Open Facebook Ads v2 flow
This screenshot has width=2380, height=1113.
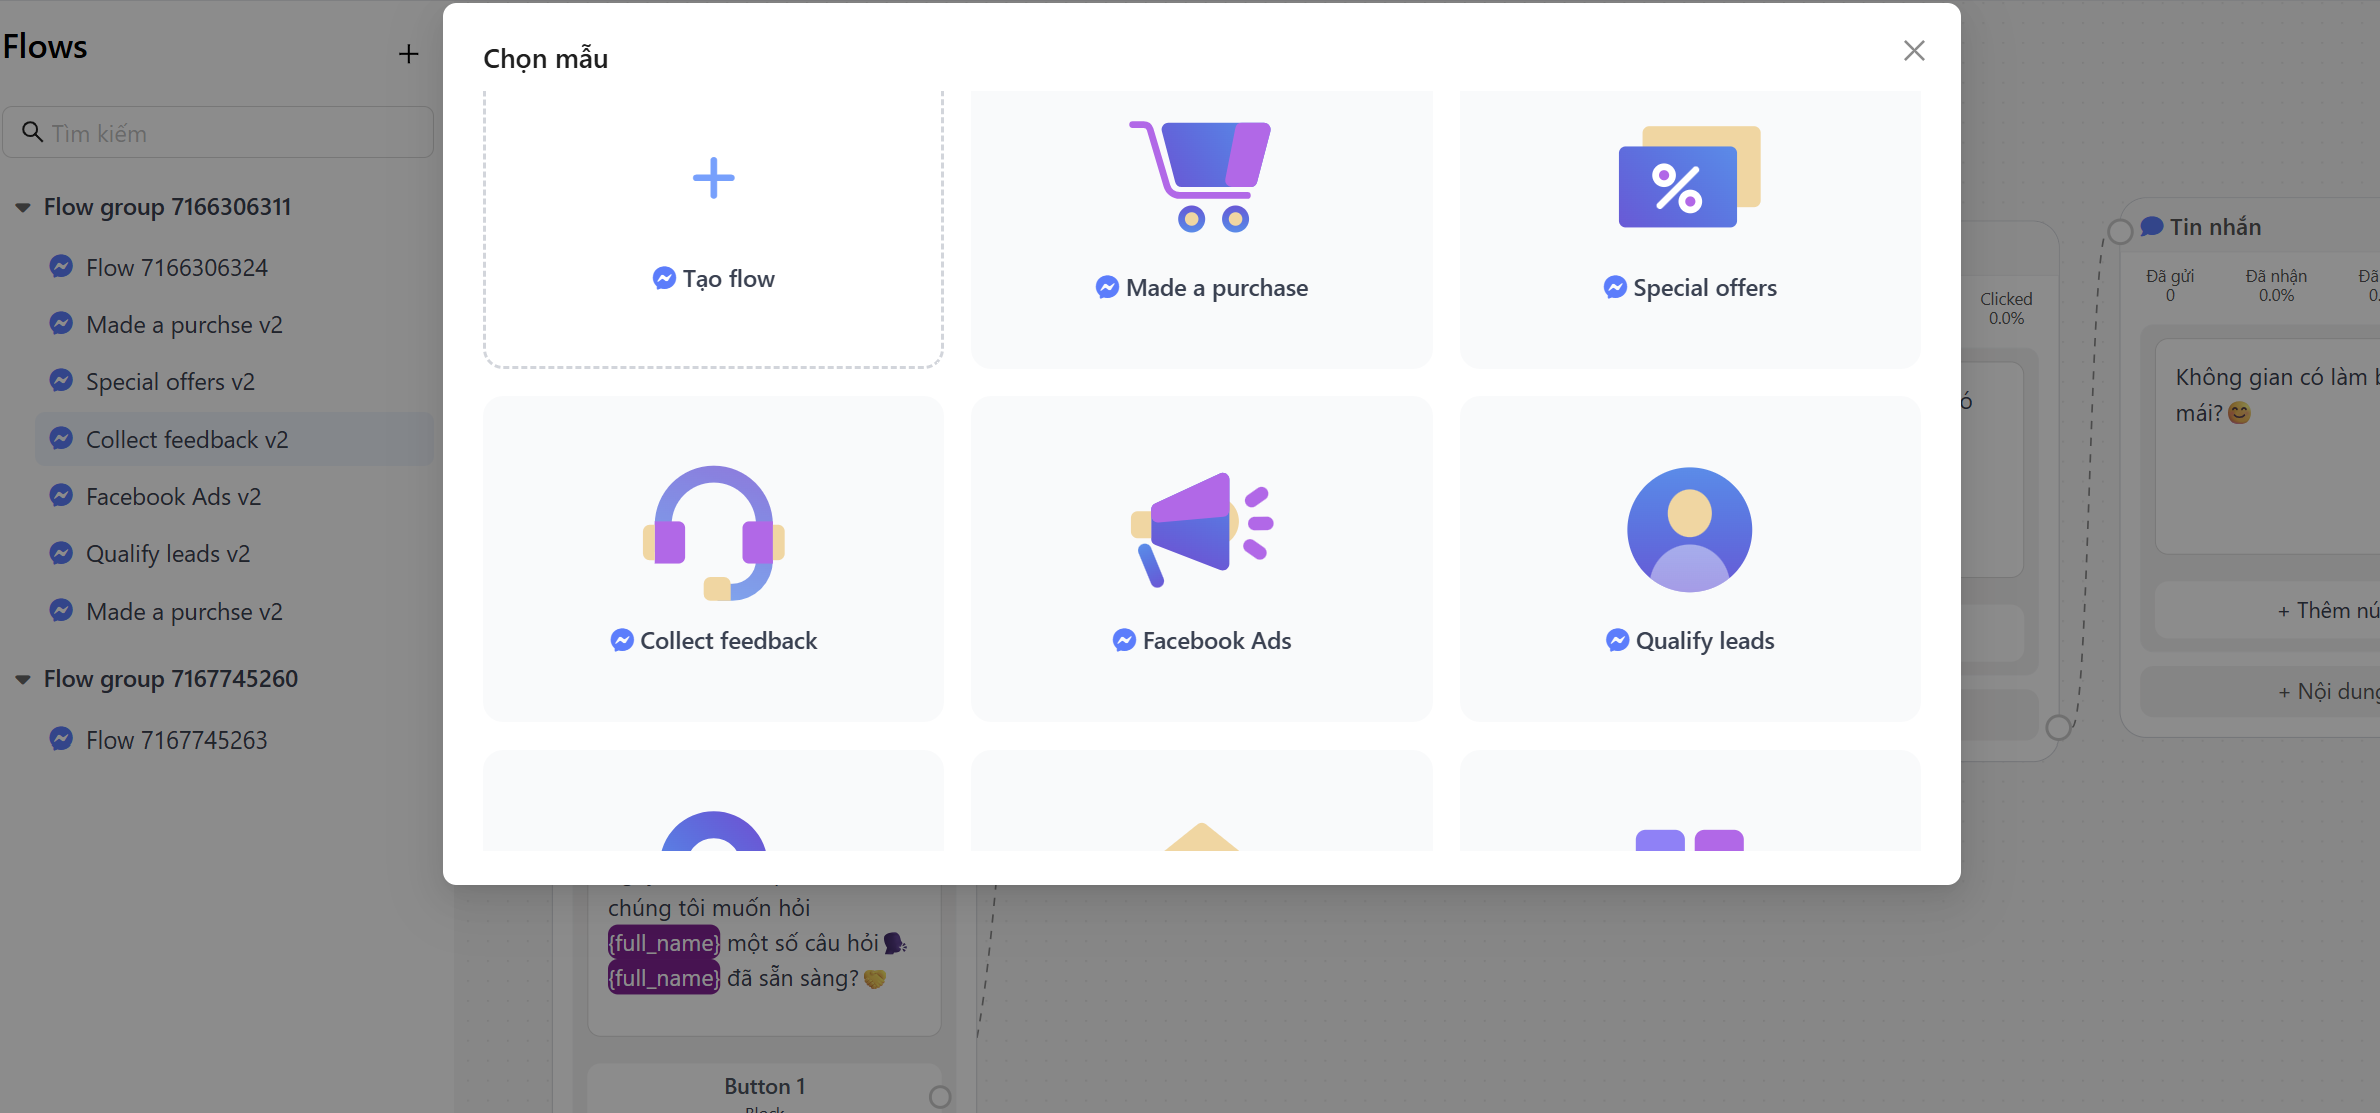click(173, 497)
